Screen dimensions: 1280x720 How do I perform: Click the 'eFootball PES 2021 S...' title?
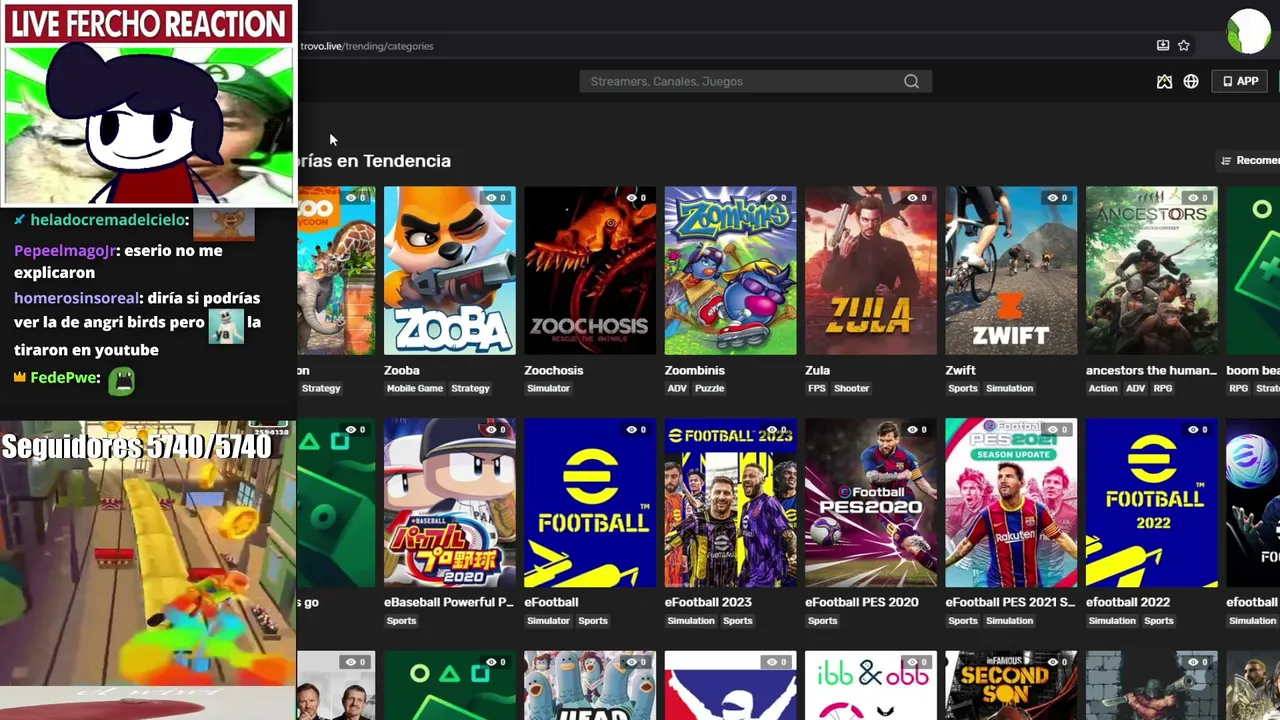click(x=1010, y=602)
